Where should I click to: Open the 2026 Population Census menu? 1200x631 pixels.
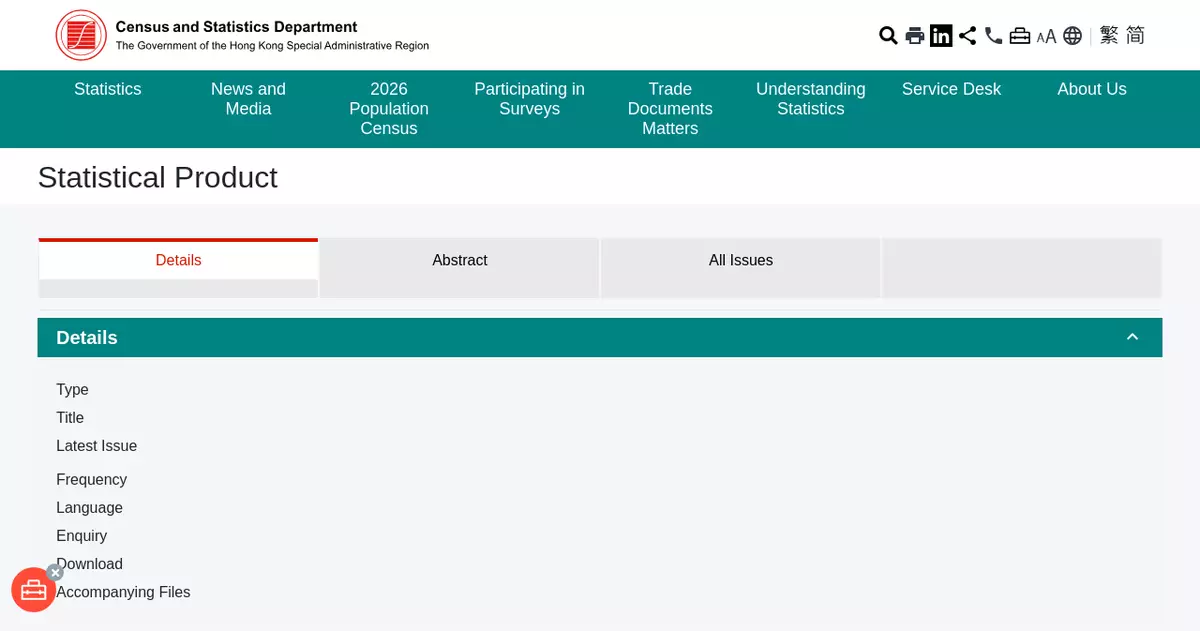click(x=389, y=108)
